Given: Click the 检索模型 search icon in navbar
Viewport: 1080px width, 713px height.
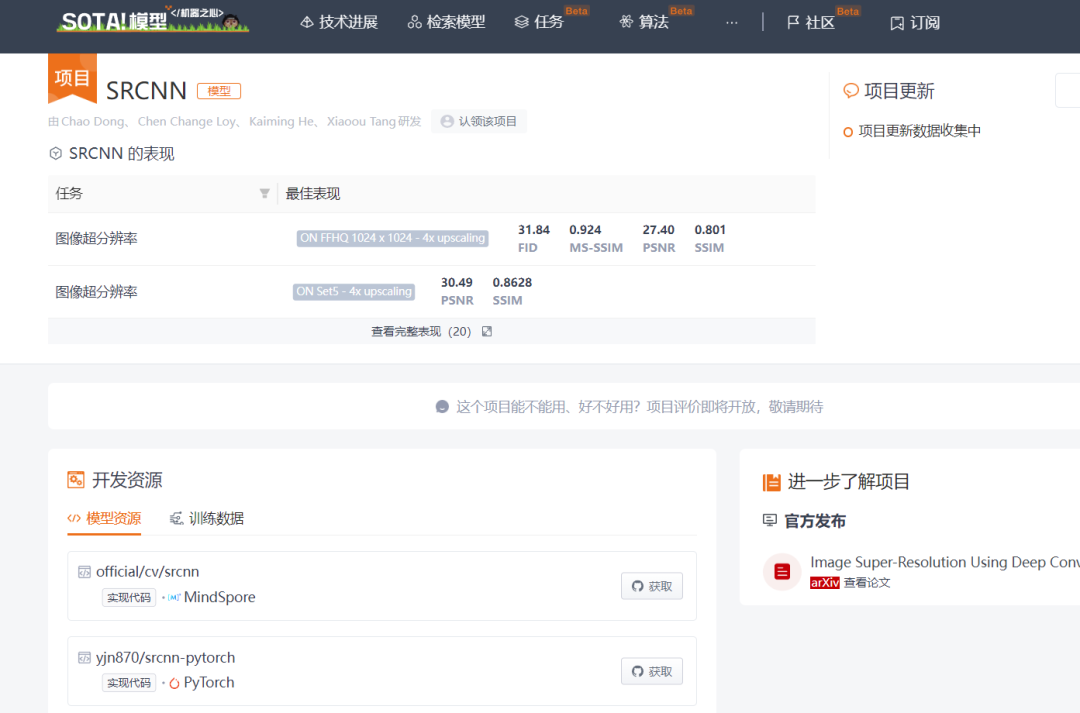Looking at the screenshot, I should coord(413,21).
